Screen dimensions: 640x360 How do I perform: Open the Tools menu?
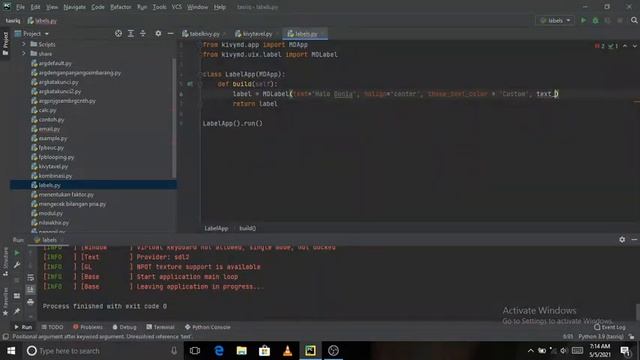tap(160, 7)
